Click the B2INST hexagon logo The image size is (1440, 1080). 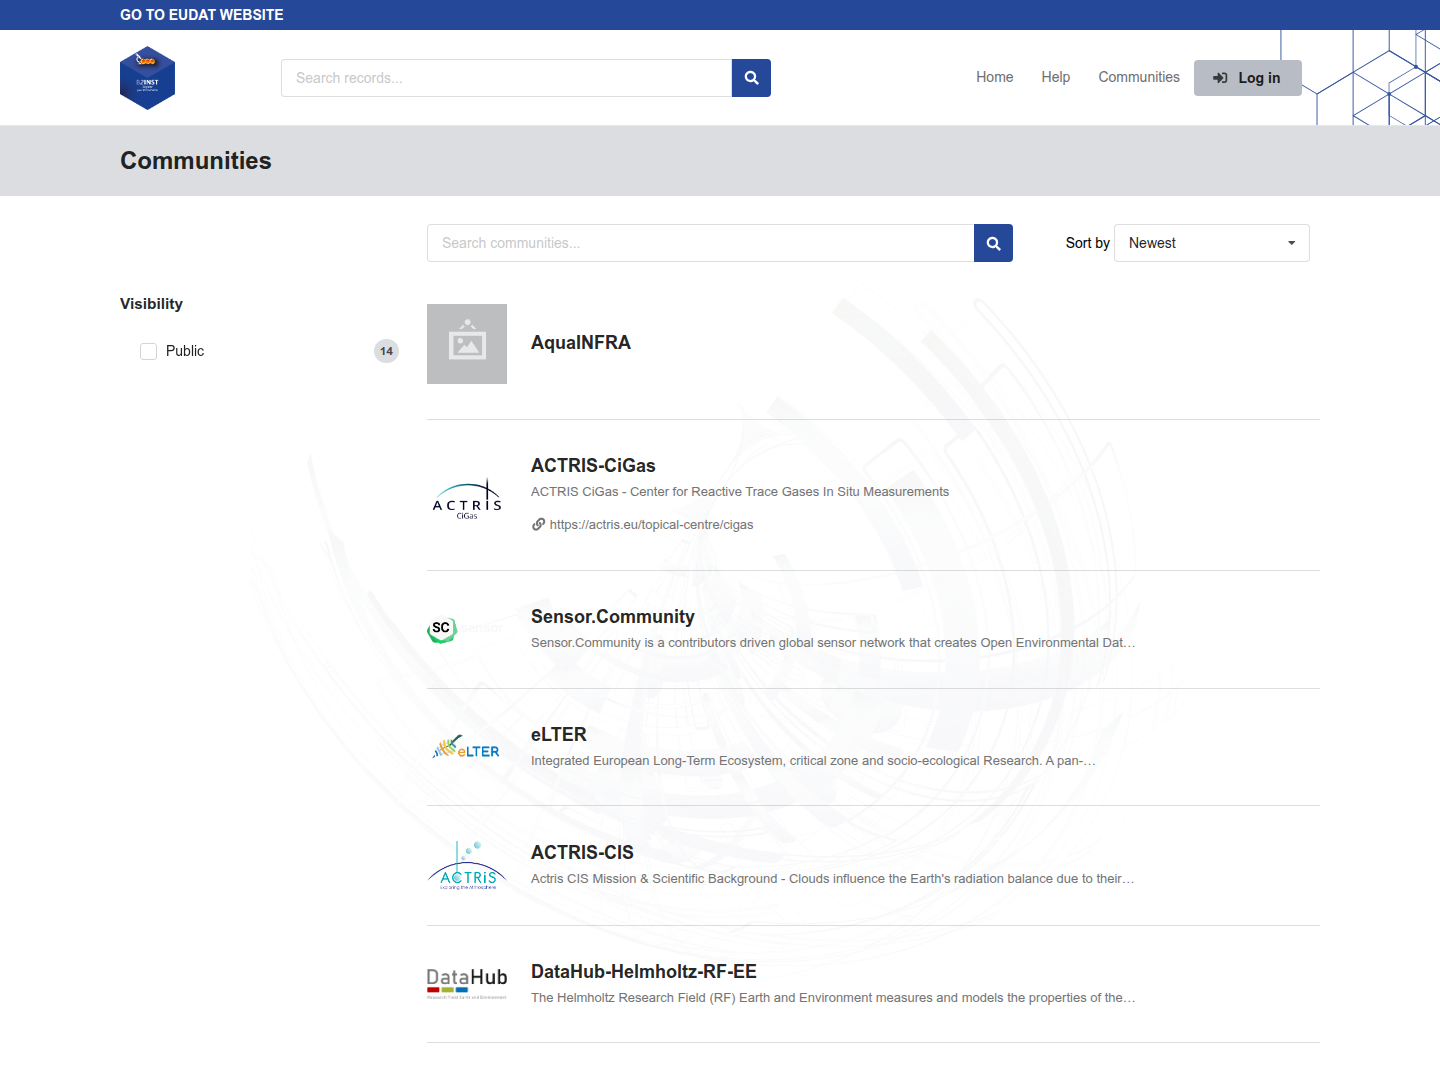coord(147,78)
